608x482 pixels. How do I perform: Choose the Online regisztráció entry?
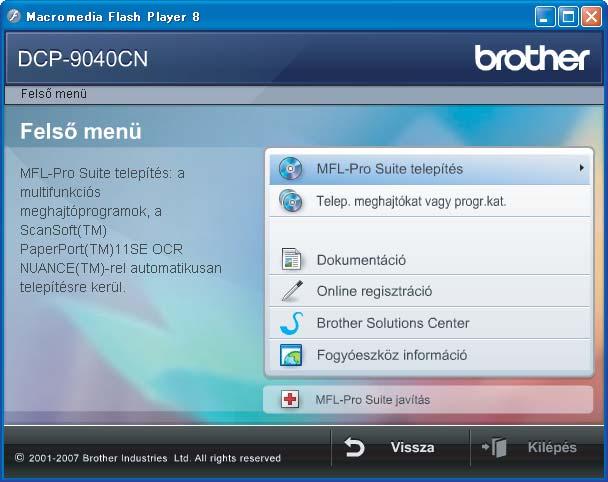(429, 291)
